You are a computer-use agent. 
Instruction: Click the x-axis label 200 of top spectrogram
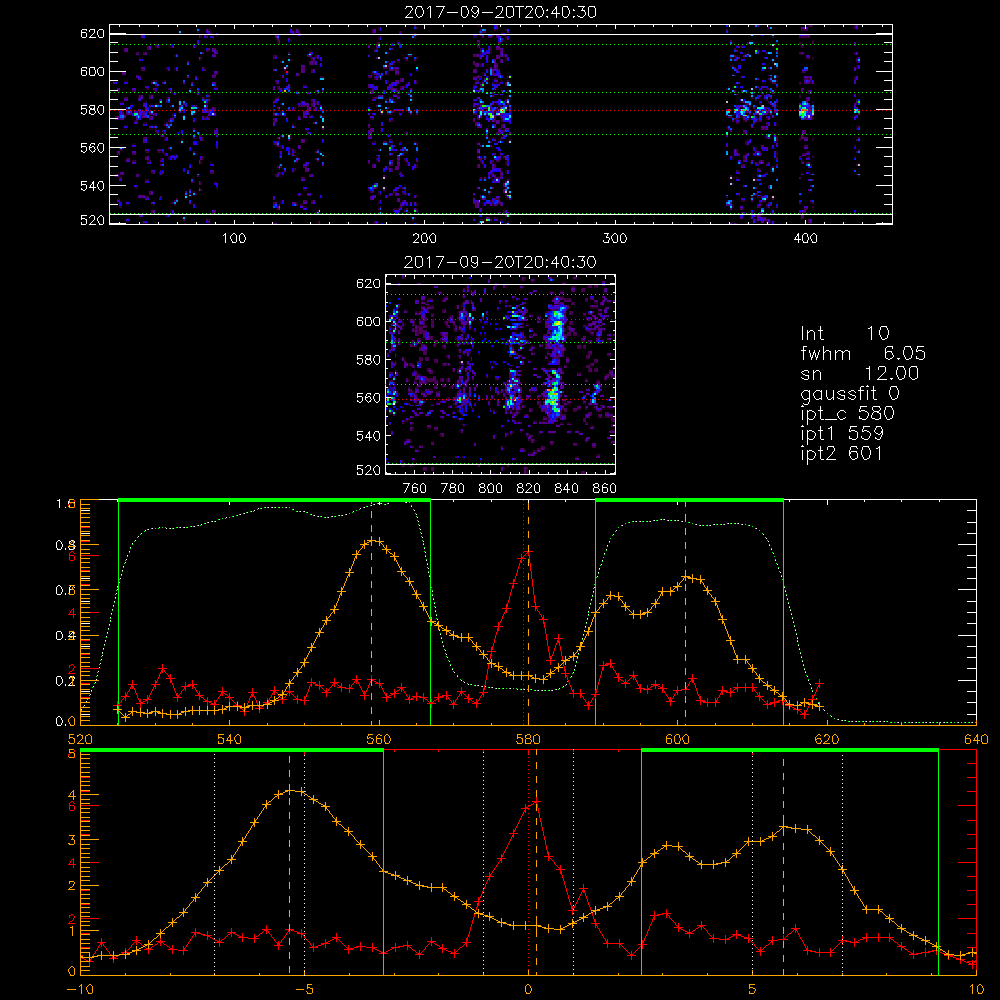[424, 239]
